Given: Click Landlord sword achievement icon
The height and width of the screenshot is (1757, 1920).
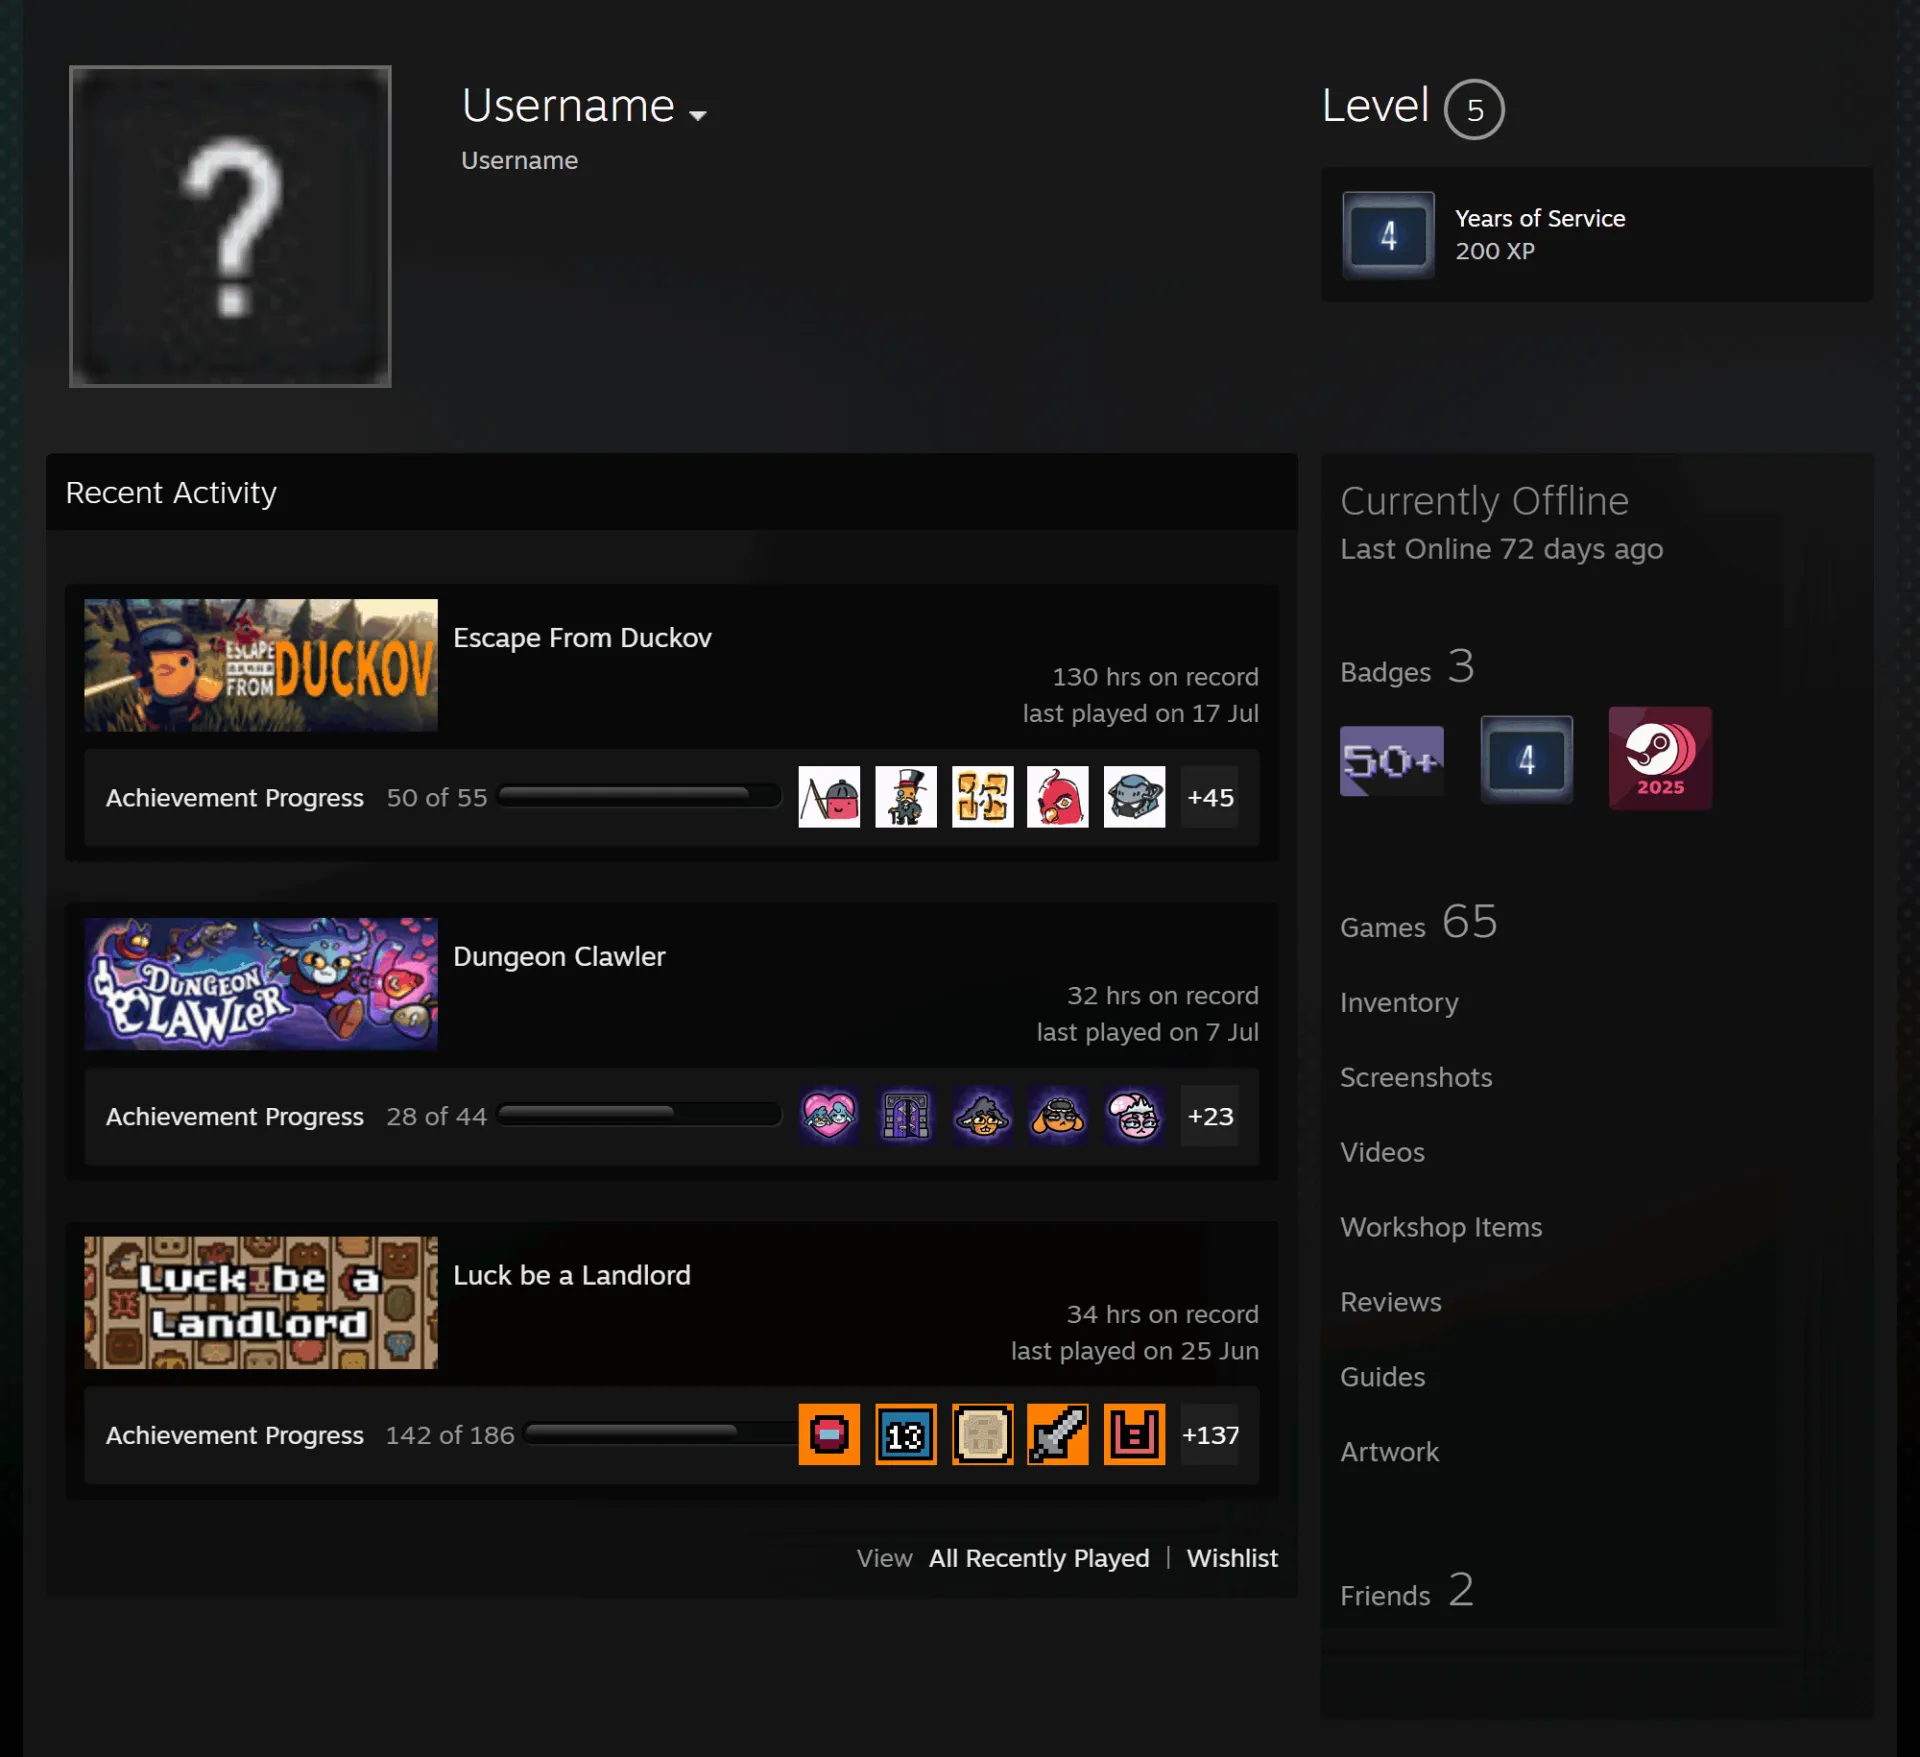Looking at the screenshot, I should click(x=1058, y=1434).
